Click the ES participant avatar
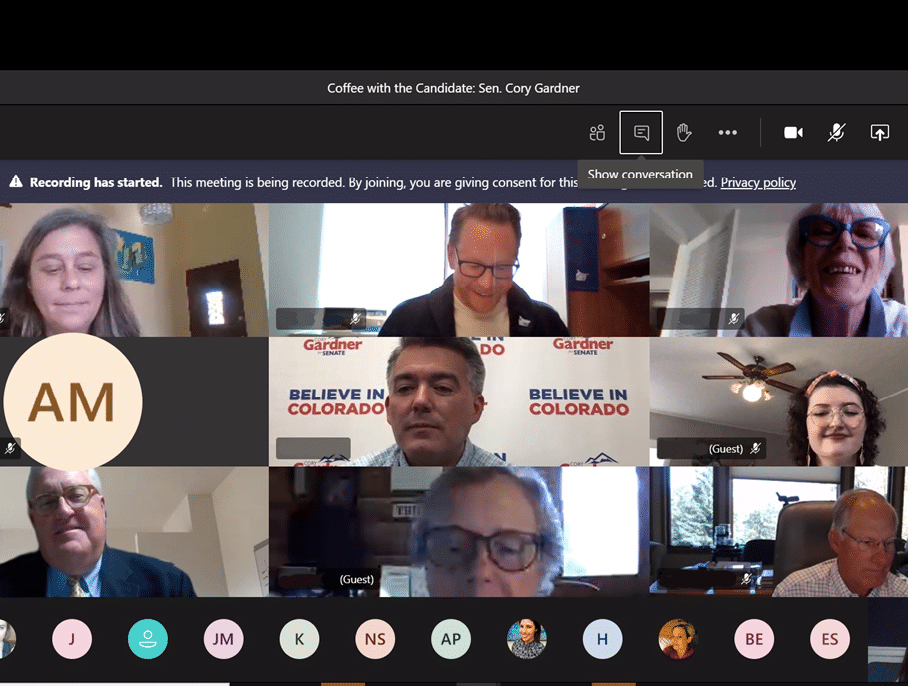The width and height of the screenshot is (908, 686). point(830,639)
